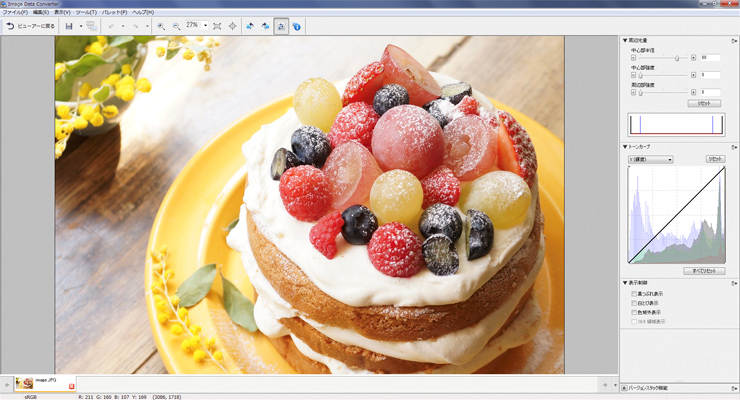
Task: Click the fit-to-window icon
Action: pos(217,25)
